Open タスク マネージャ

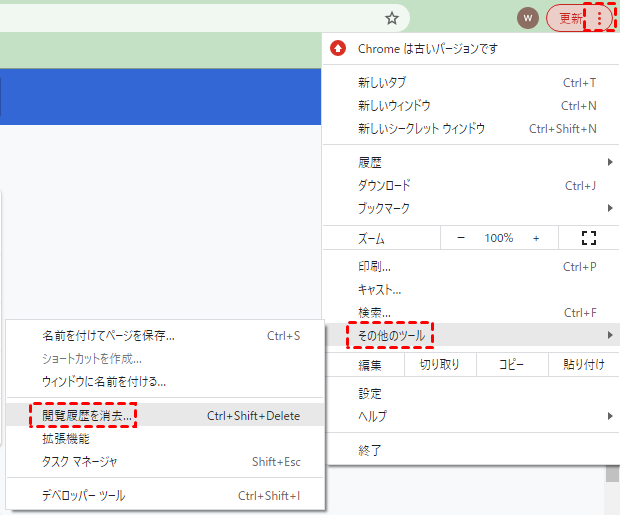(x=165, y=461)
